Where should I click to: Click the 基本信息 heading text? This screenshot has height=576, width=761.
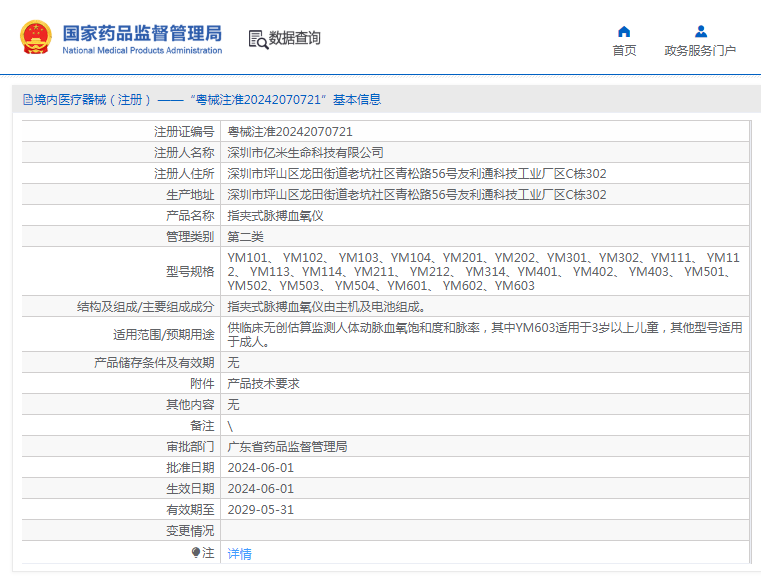pyautogui.click(x=357, y=100)
